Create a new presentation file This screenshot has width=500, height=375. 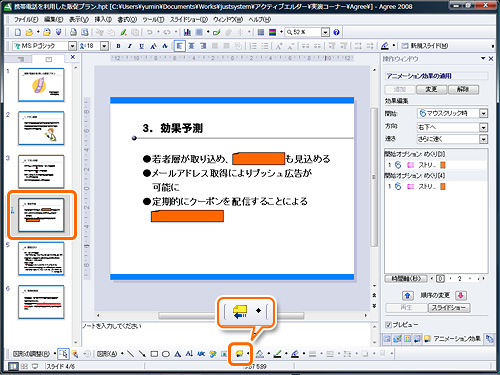(x=18, y=32)
